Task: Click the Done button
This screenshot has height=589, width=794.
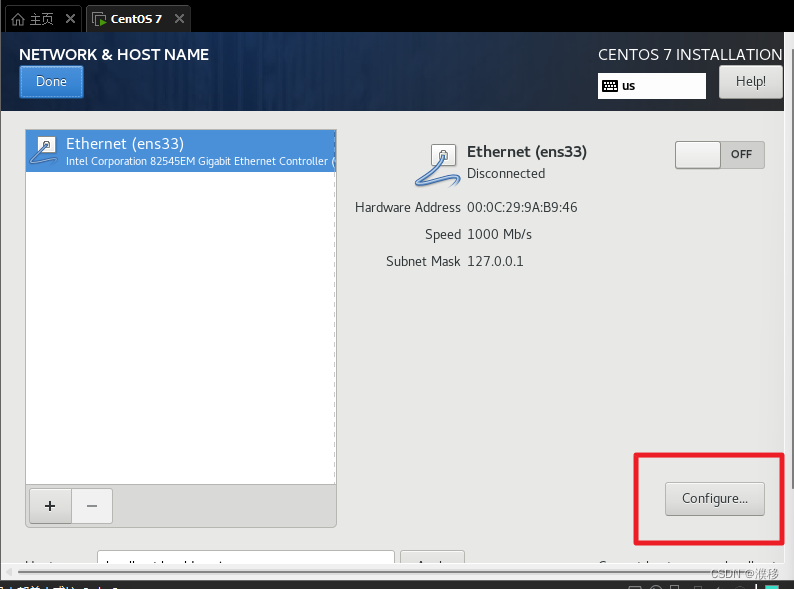Action: [51, 82]
